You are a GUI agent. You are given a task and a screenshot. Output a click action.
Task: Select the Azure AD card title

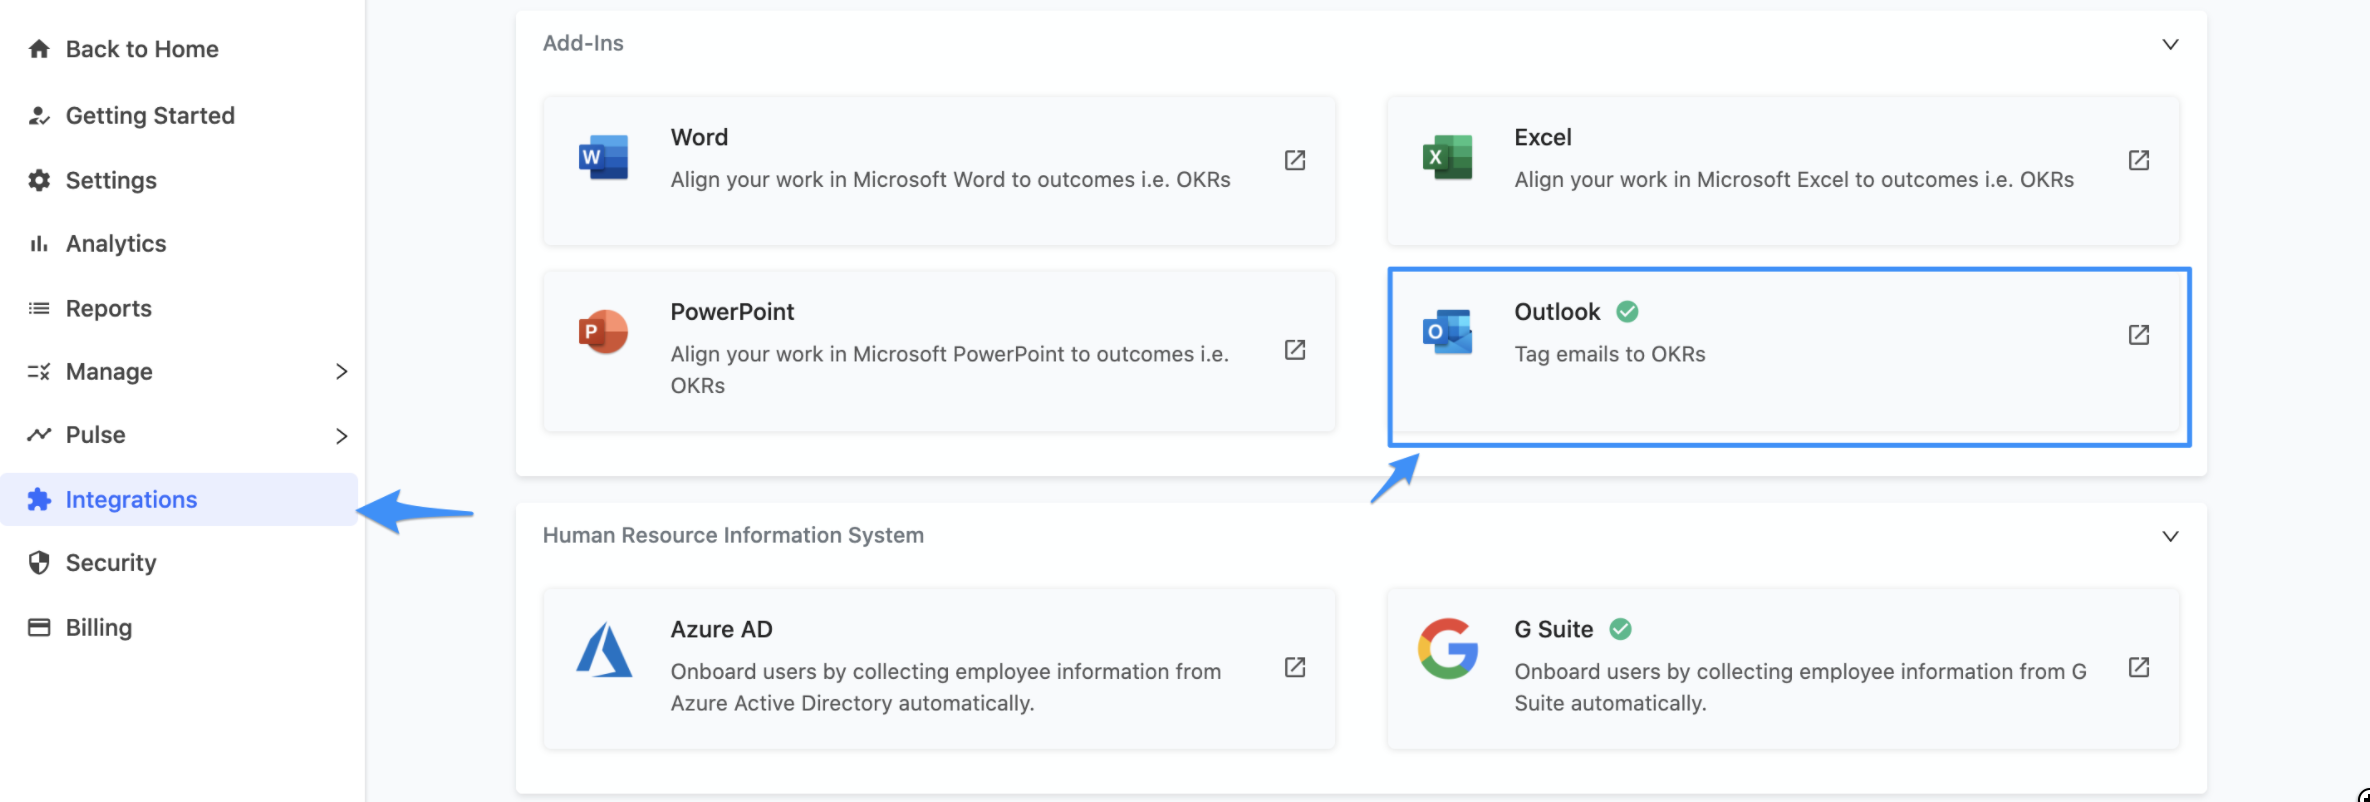tap(721, 629)
